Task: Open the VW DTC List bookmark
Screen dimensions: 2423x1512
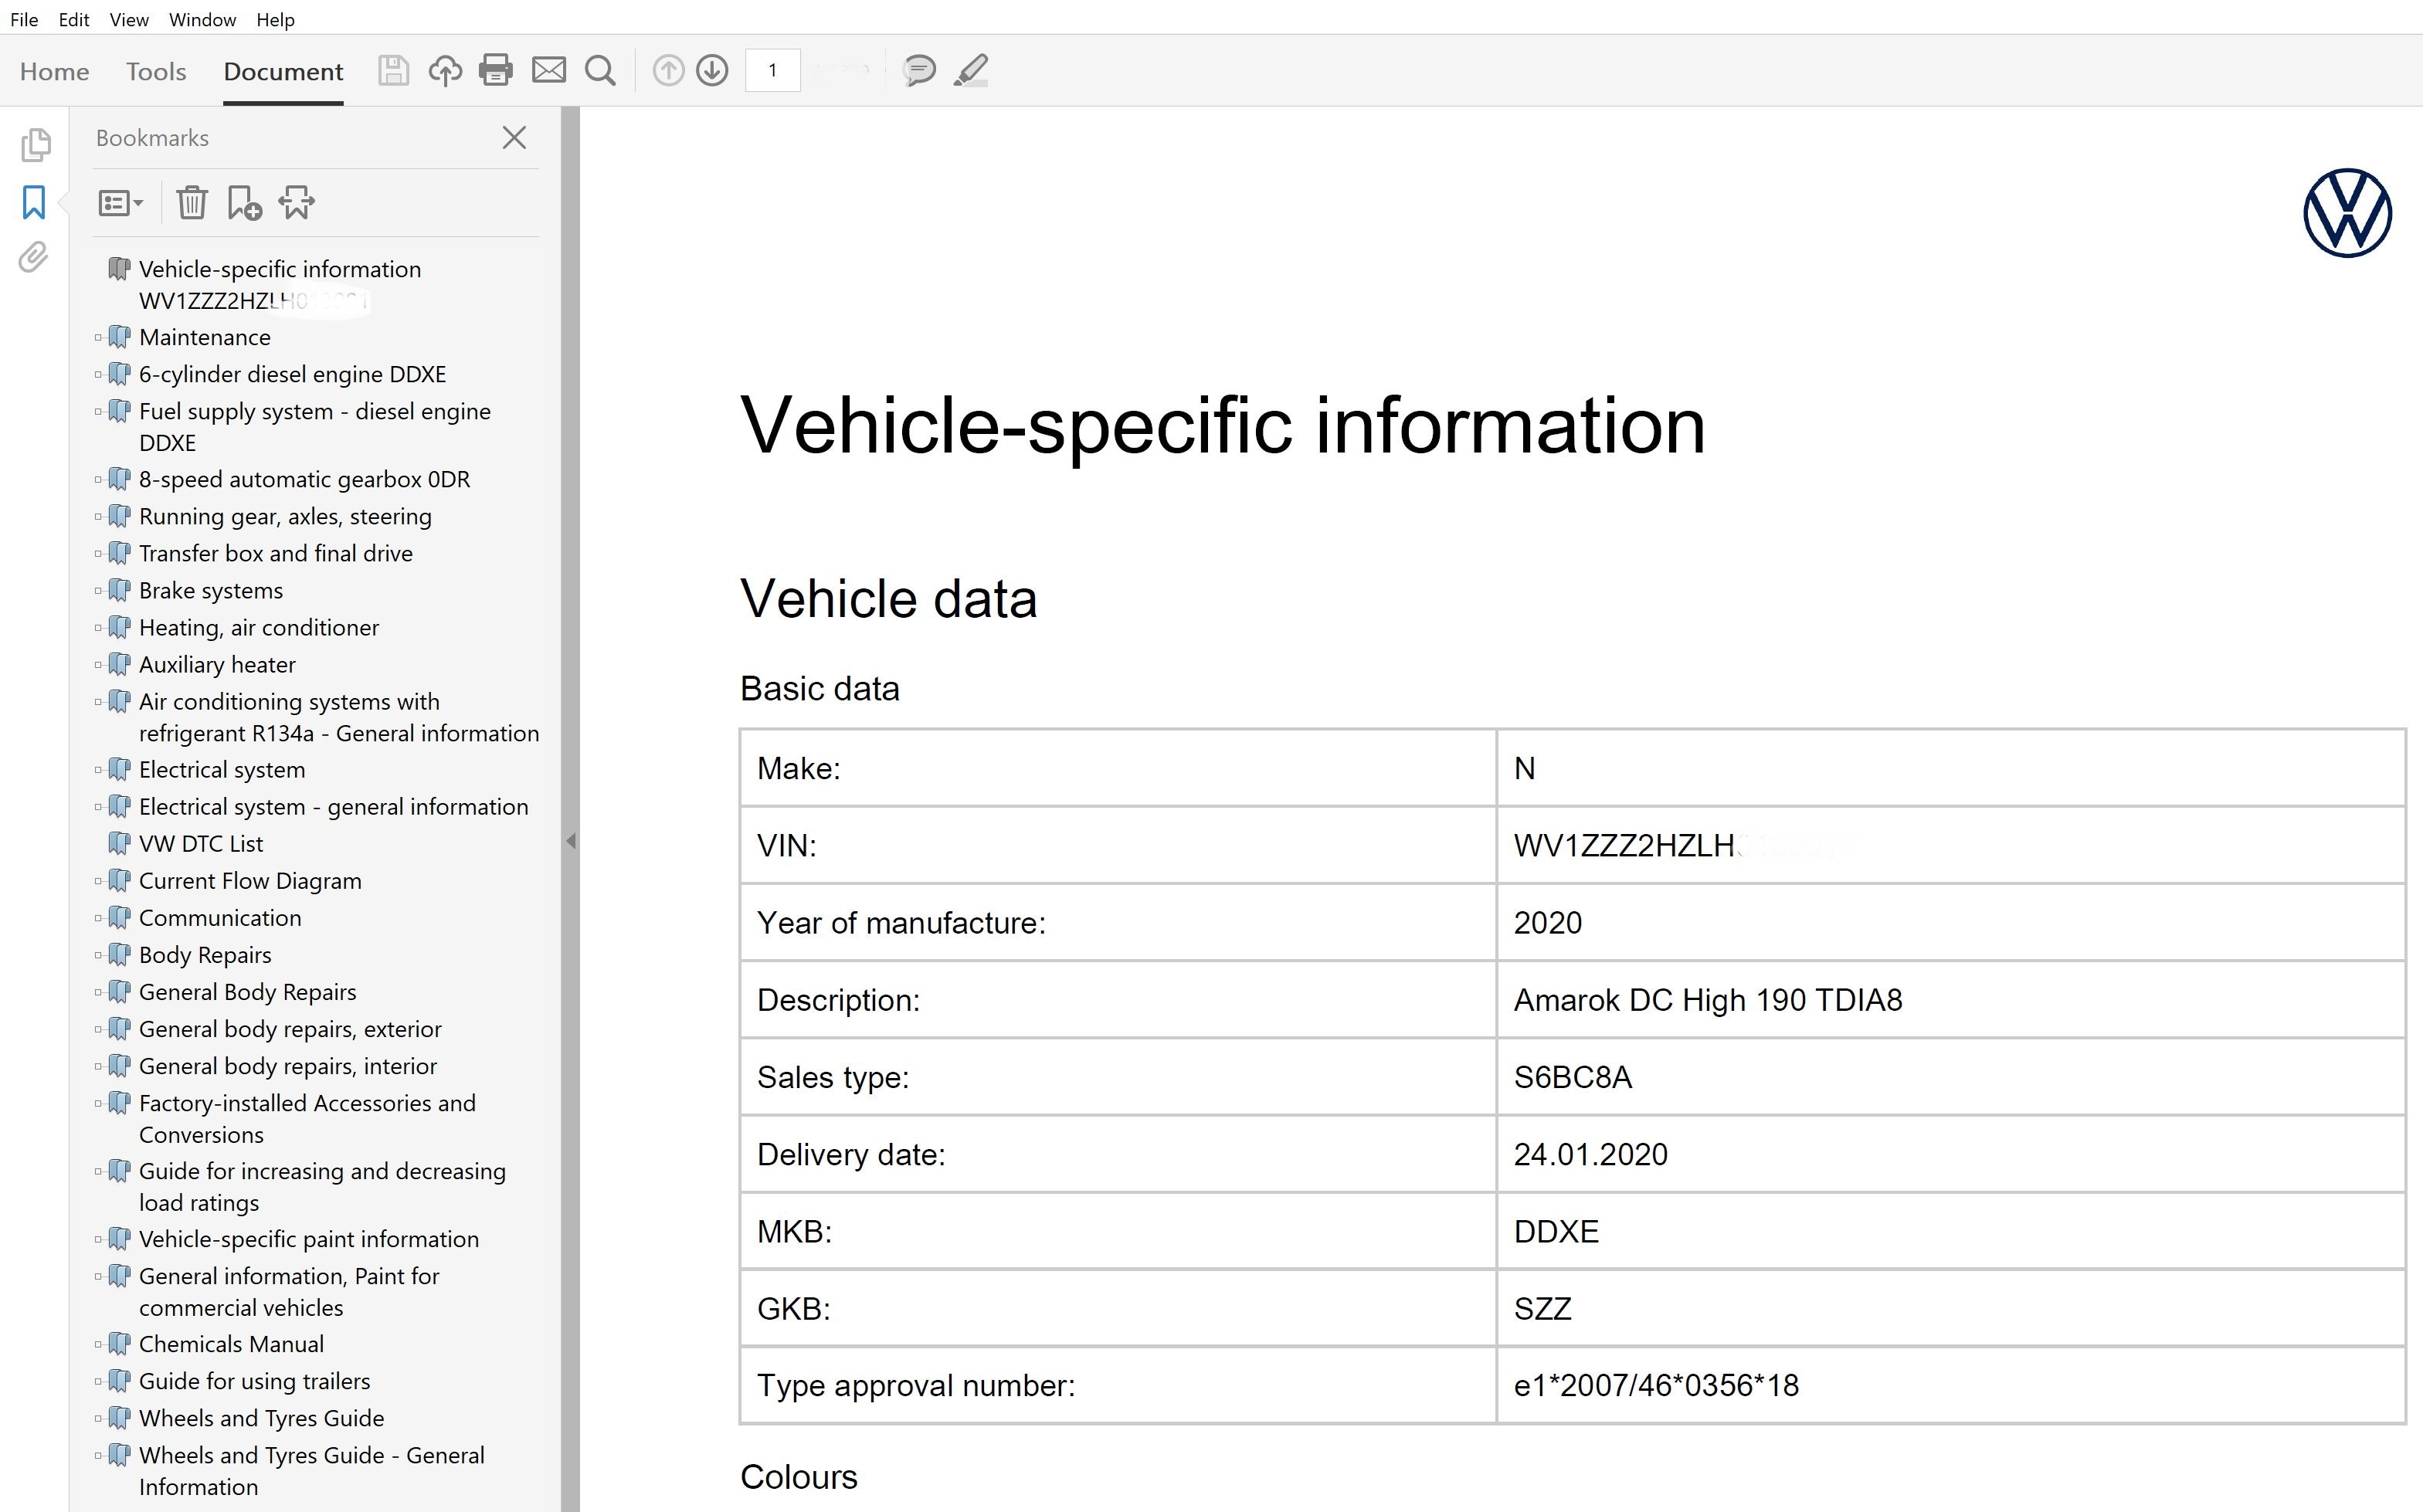Action: 201,844
